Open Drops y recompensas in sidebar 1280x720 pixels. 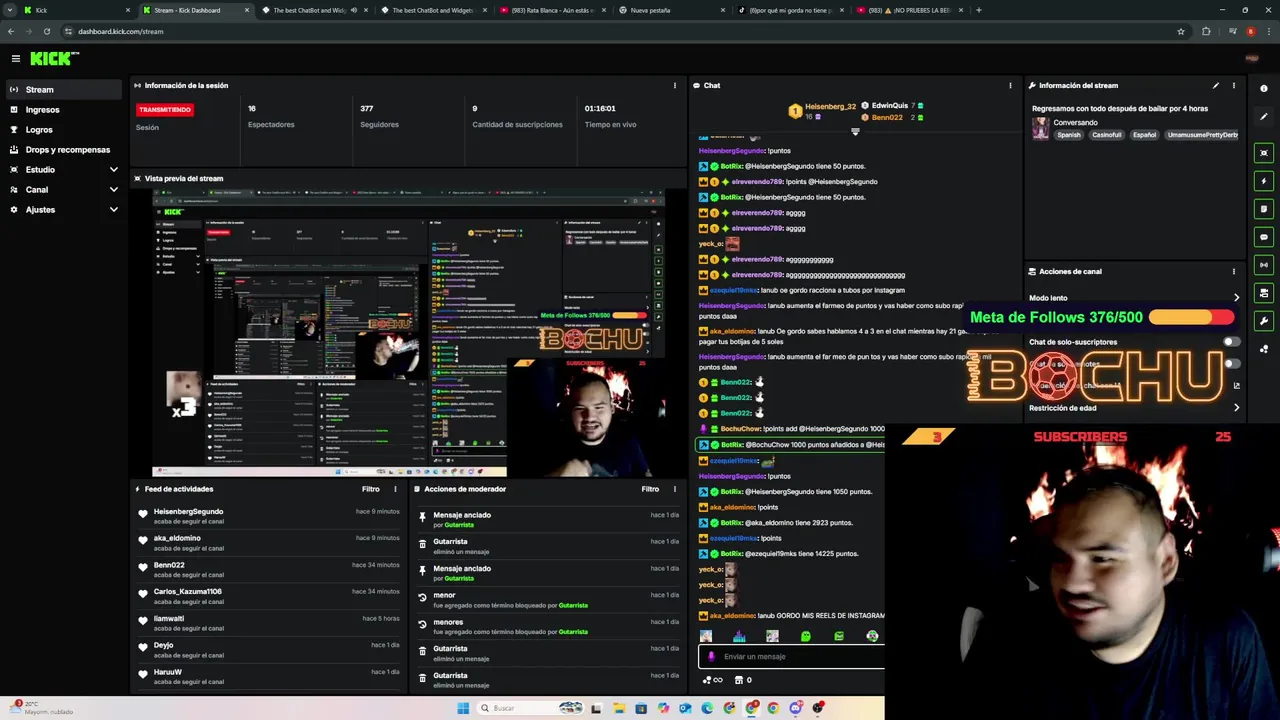(64, 150)
